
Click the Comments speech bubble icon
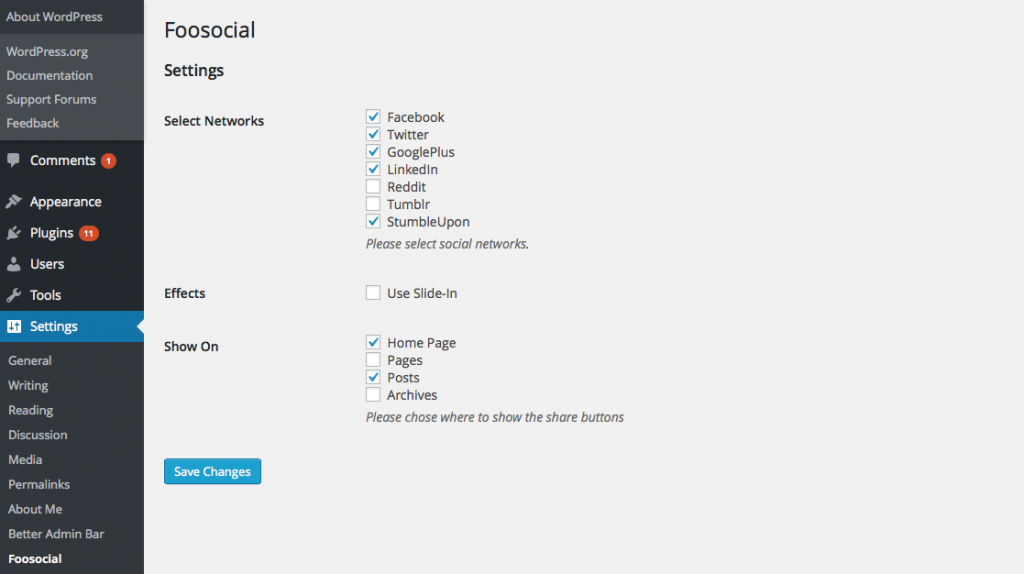pos(13,160)
